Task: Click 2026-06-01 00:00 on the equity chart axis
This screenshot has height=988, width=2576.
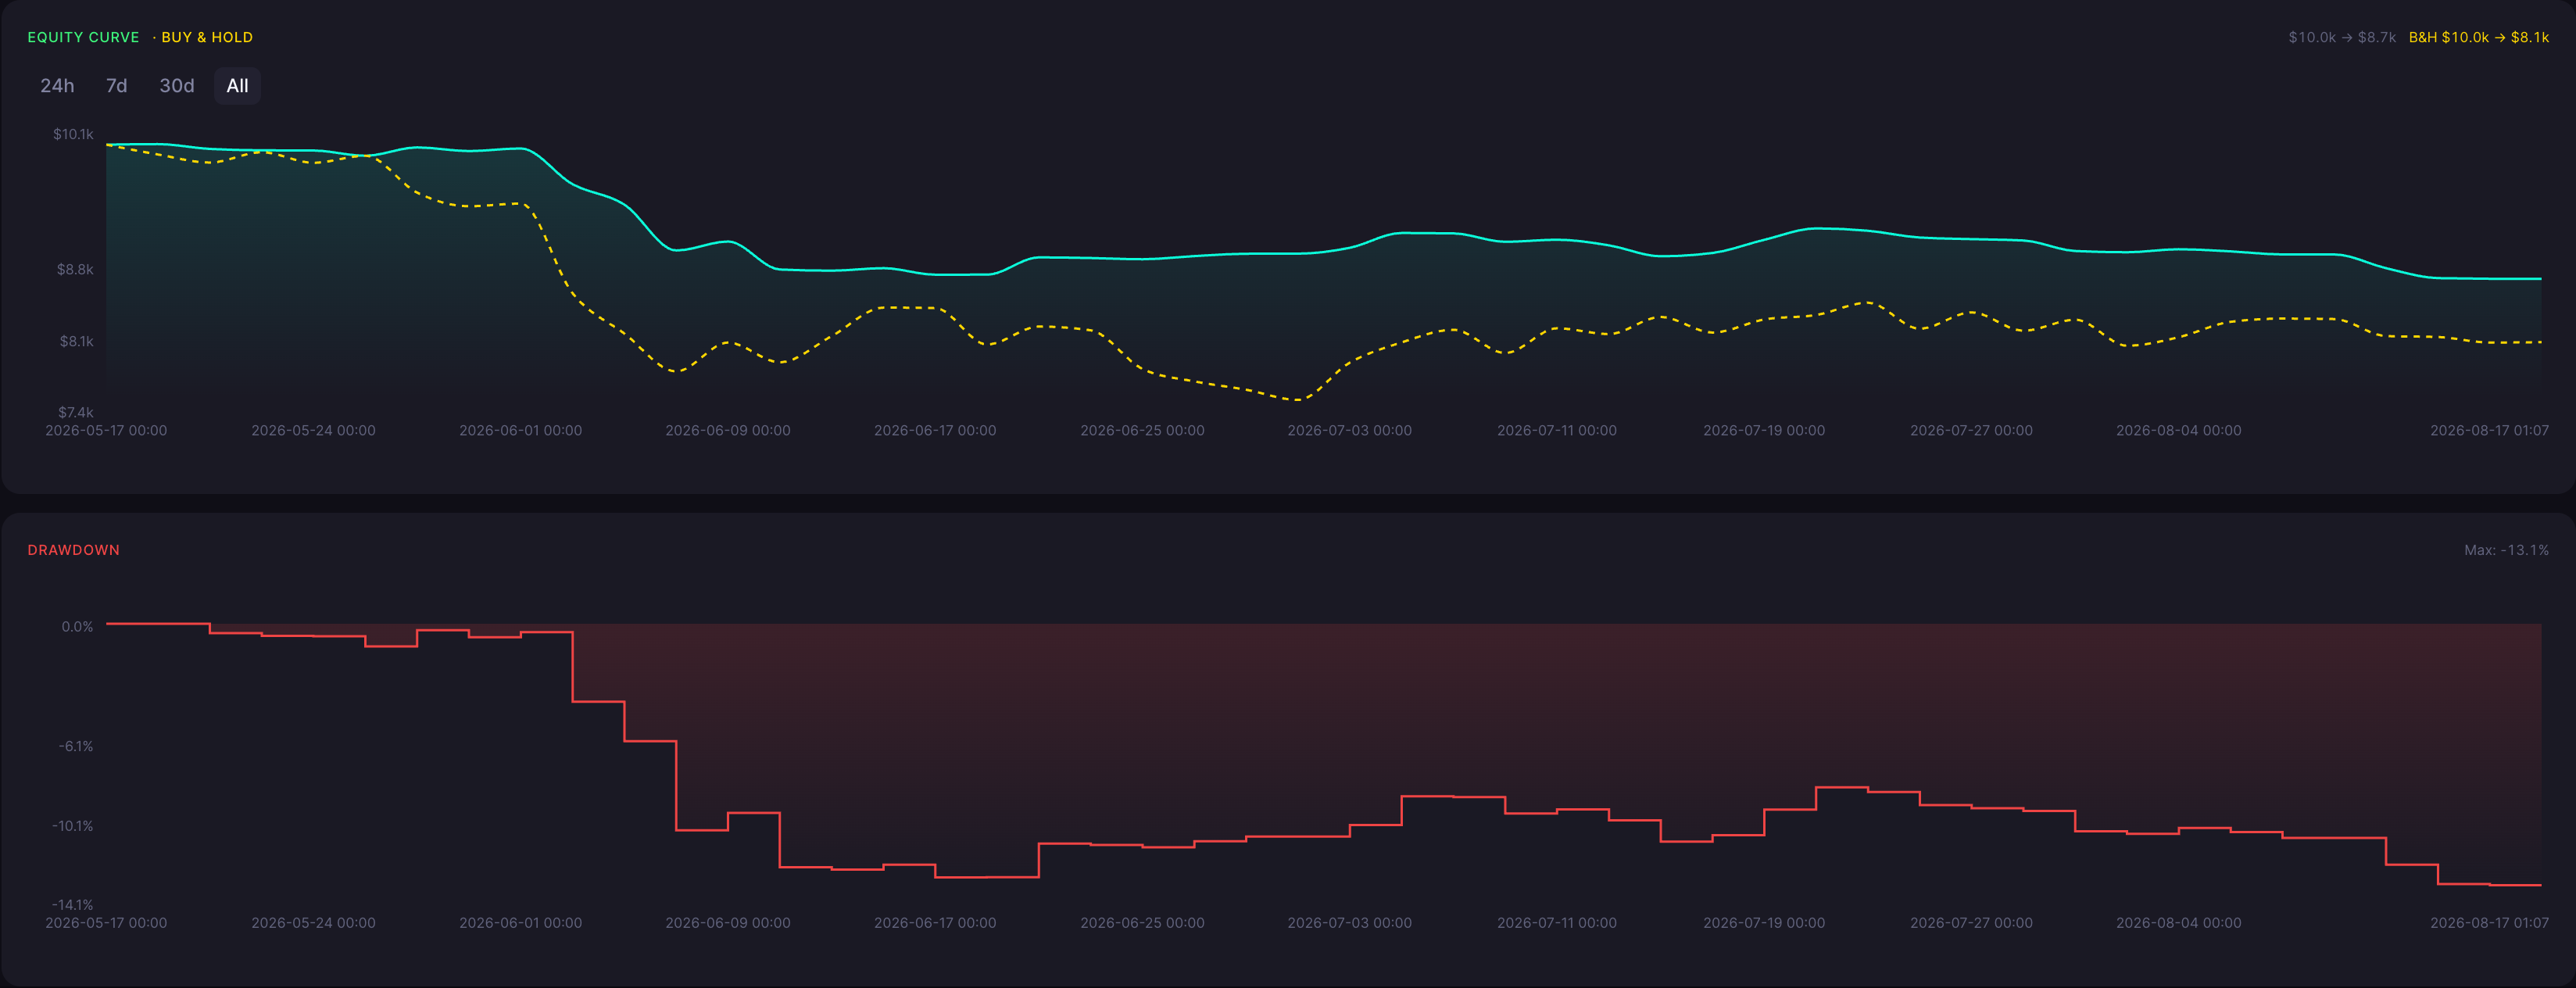Action: coord(520,430)
